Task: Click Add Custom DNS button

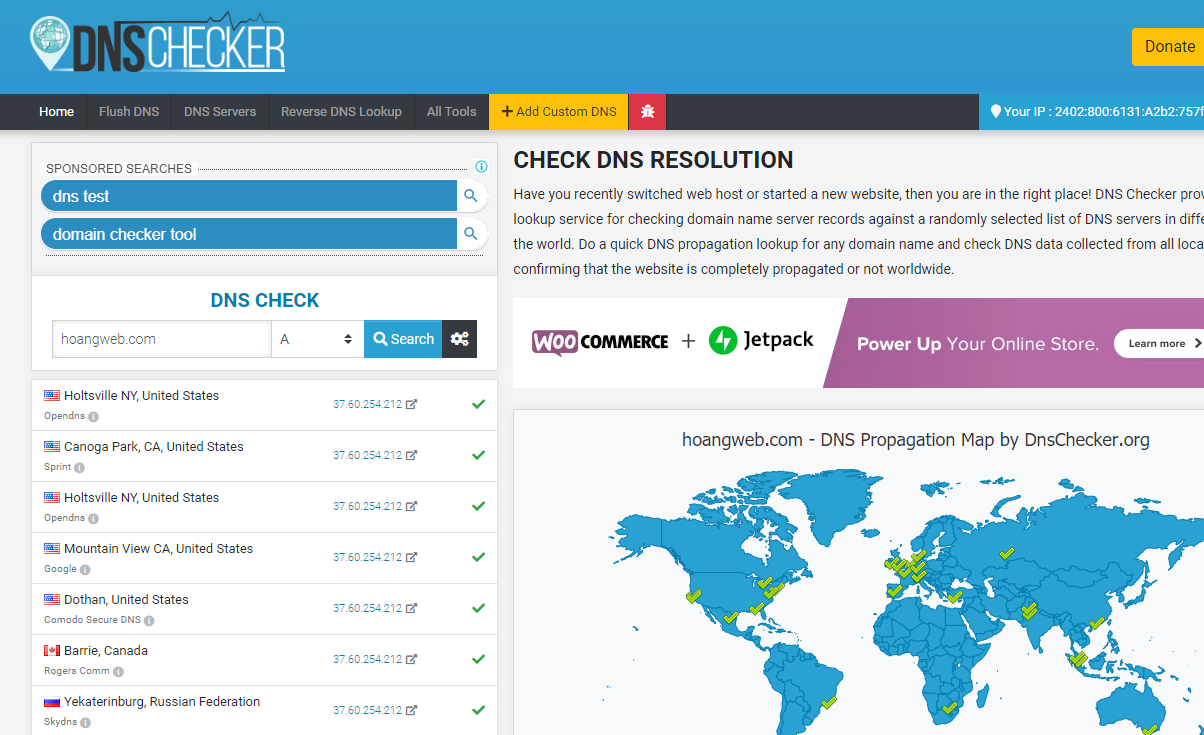Action: 559,111
